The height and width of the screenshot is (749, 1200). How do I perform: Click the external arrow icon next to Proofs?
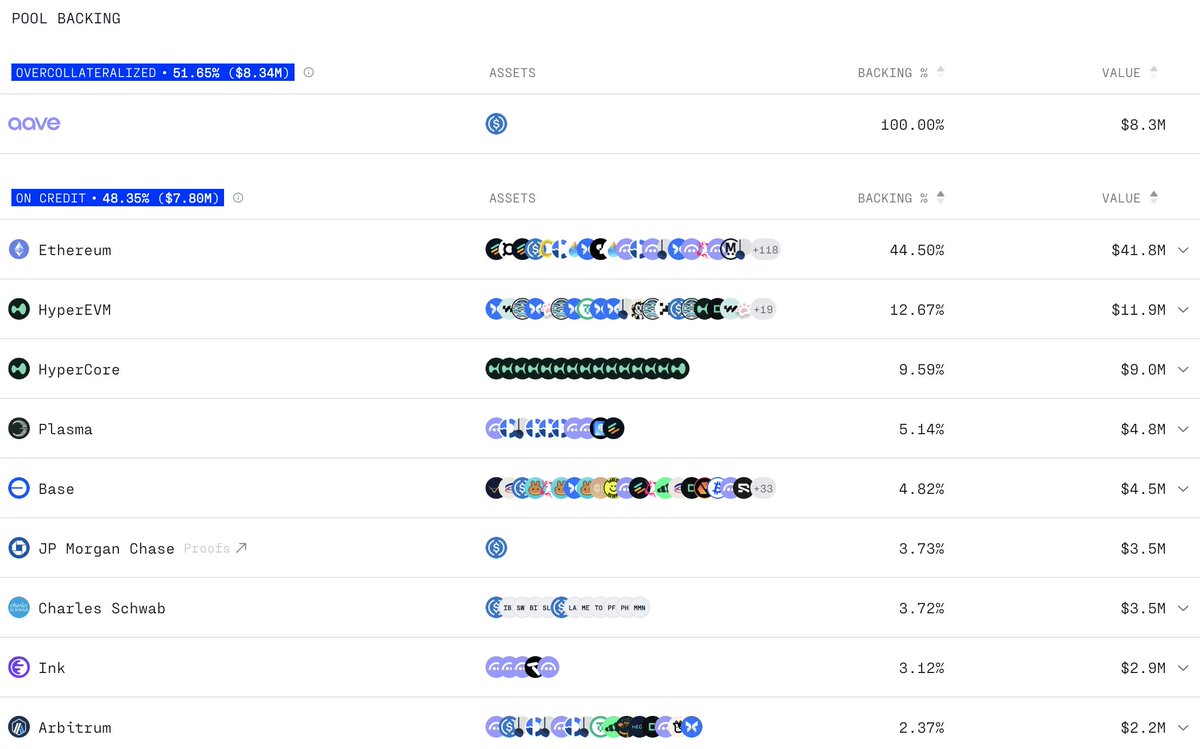tap(240, 548)
